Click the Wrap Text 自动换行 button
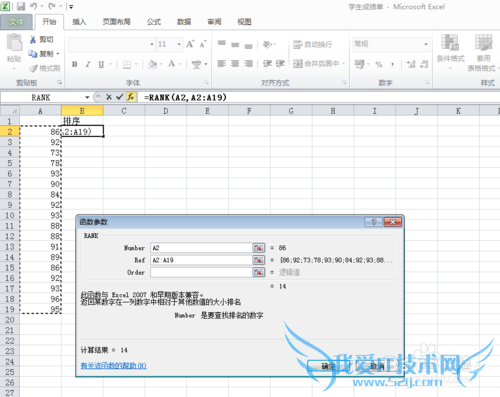This screenshot has width=500, height=397. point(313,44)
